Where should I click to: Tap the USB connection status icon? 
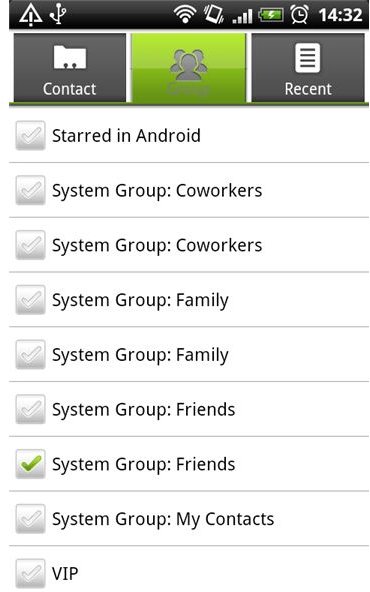pyautogui.click(x=58, y=14)
